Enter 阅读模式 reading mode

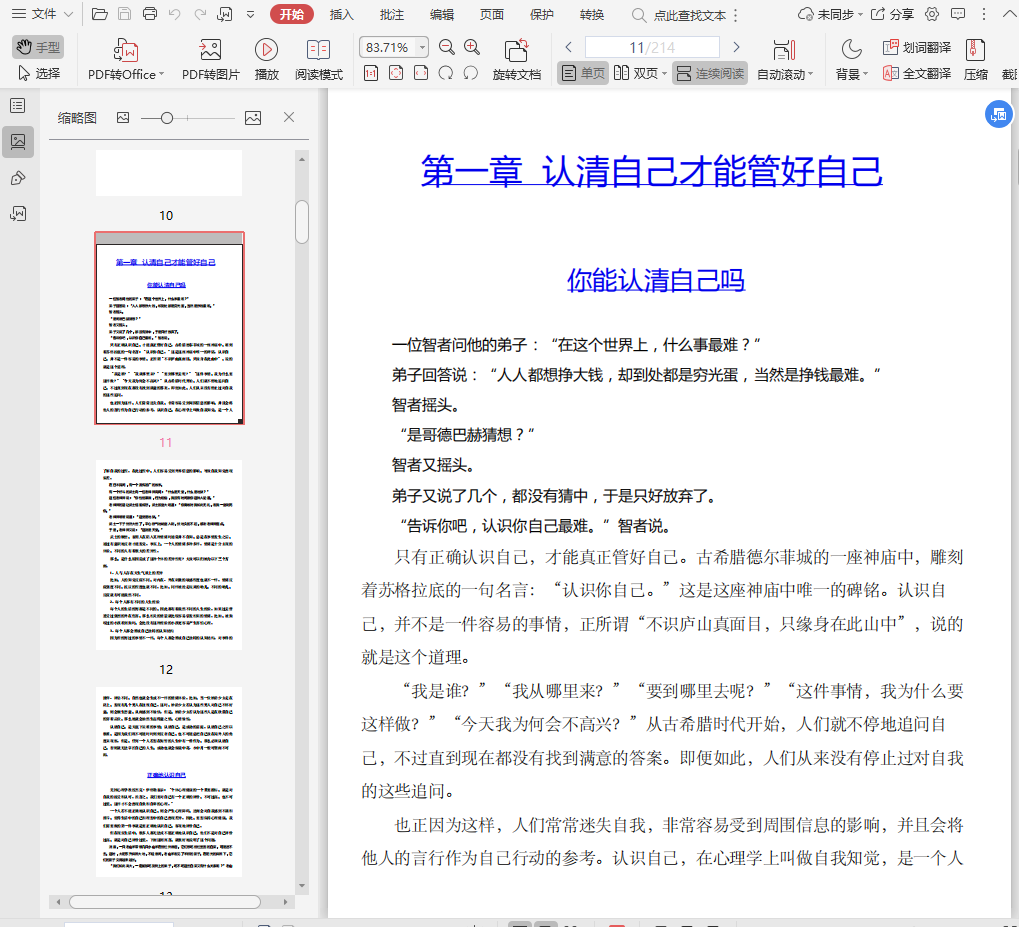click(x=318, y=50)
